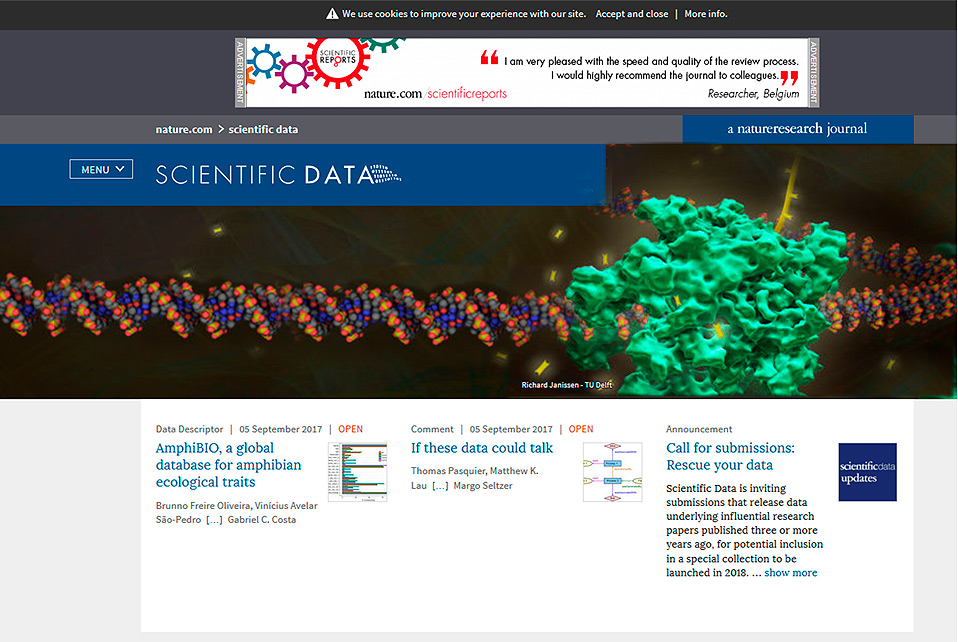
Task: Expand the Thomas Pasquier author list ellipsis
Action: tap(440, 486)
